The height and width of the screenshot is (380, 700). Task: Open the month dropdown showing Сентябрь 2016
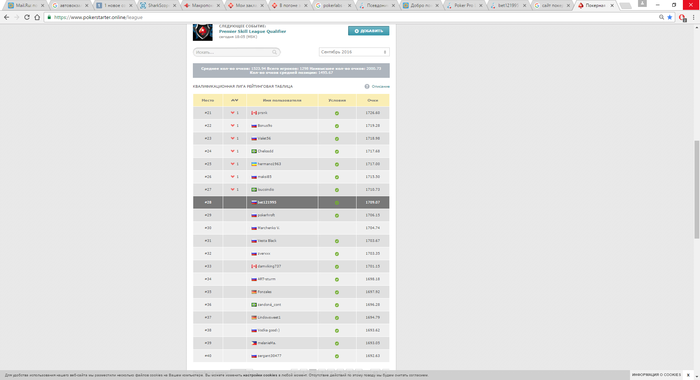[354, 52]
